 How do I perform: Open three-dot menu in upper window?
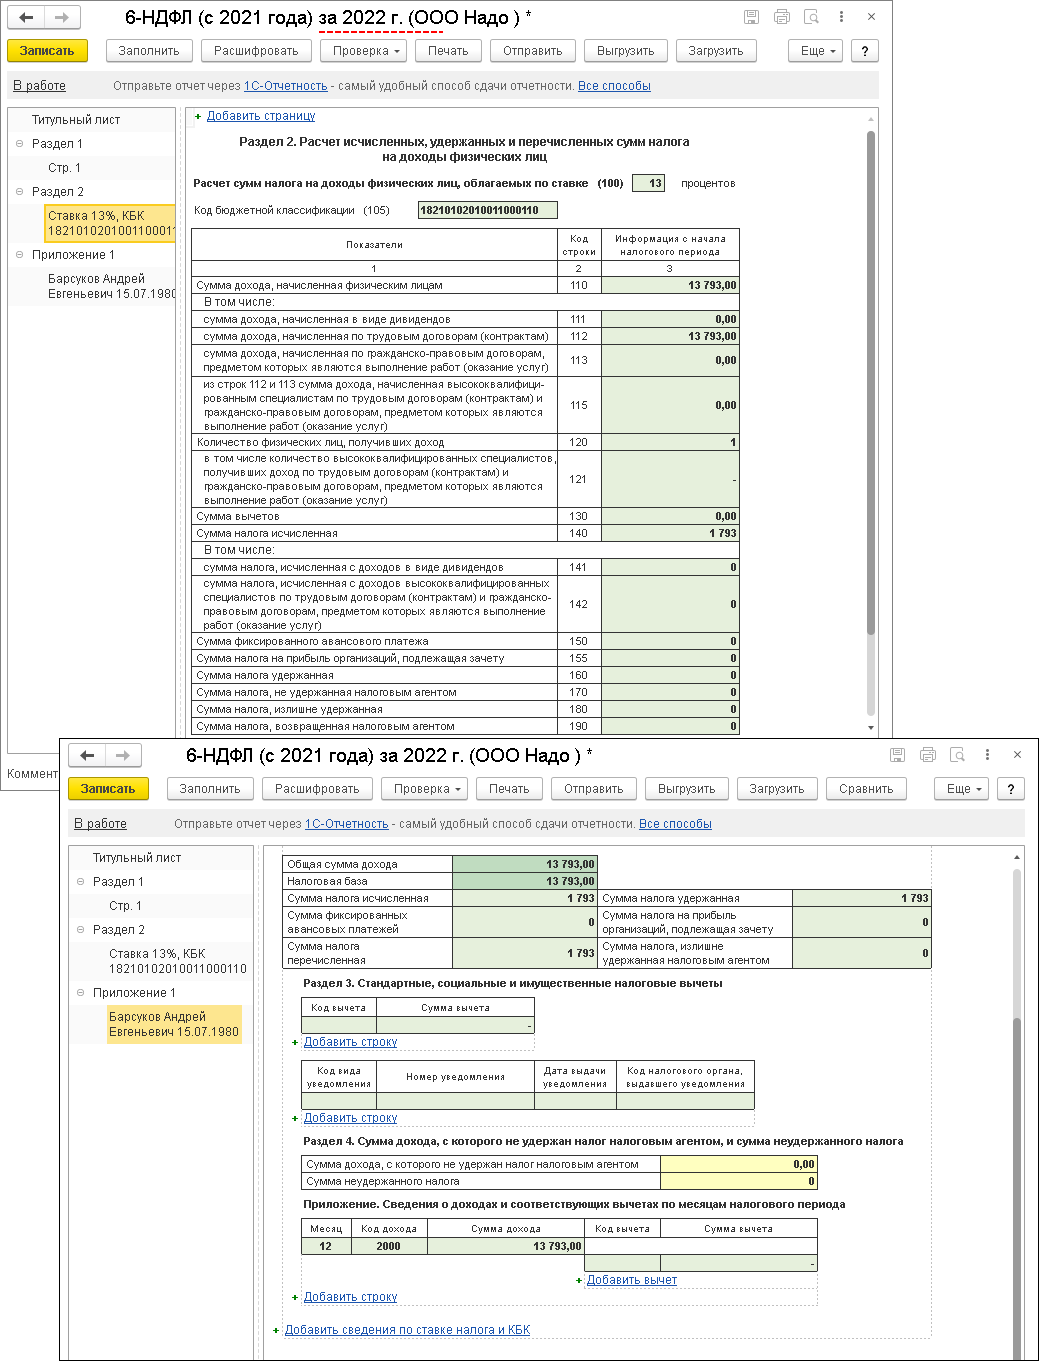841,17
